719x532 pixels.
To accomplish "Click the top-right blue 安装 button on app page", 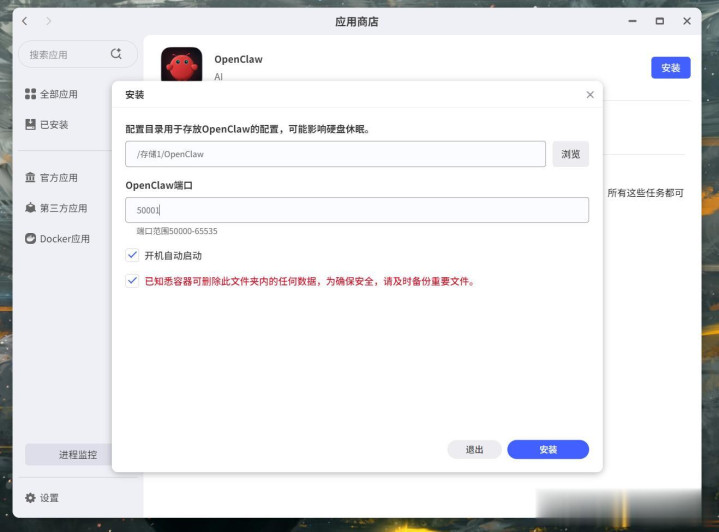I will (670, 68).
